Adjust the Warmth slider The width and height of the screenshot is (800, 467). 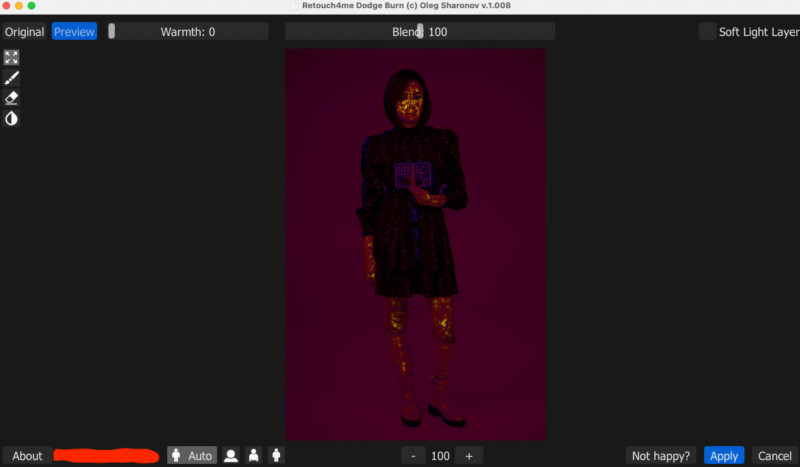[x=188, y=32]
